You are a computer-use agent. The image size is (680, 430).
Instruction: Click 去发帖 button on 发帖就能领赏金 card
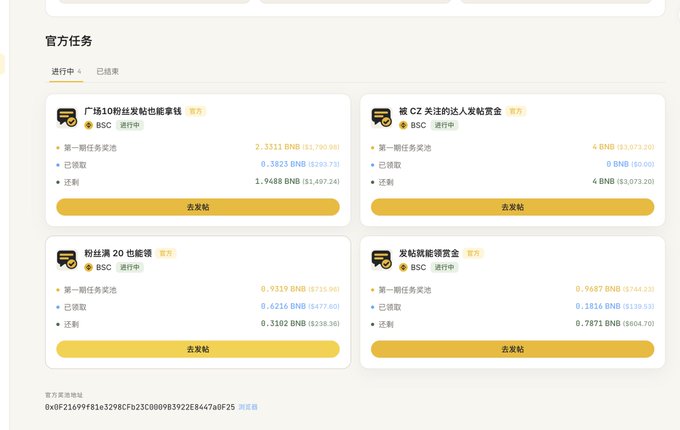(513, 349)
